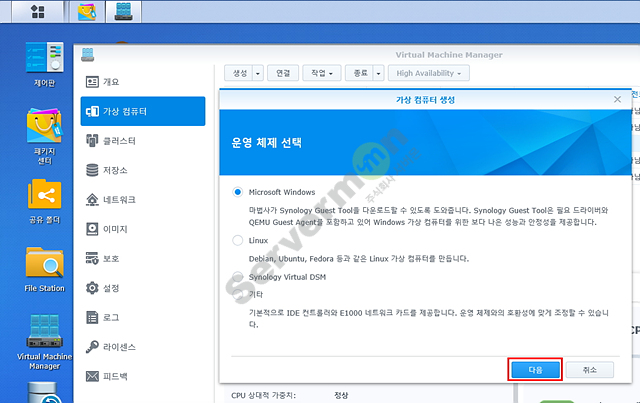Click the 이미지 image sidebar icon
The height and width of the screenshot is (403, 640).
click(x=92, y=229)
